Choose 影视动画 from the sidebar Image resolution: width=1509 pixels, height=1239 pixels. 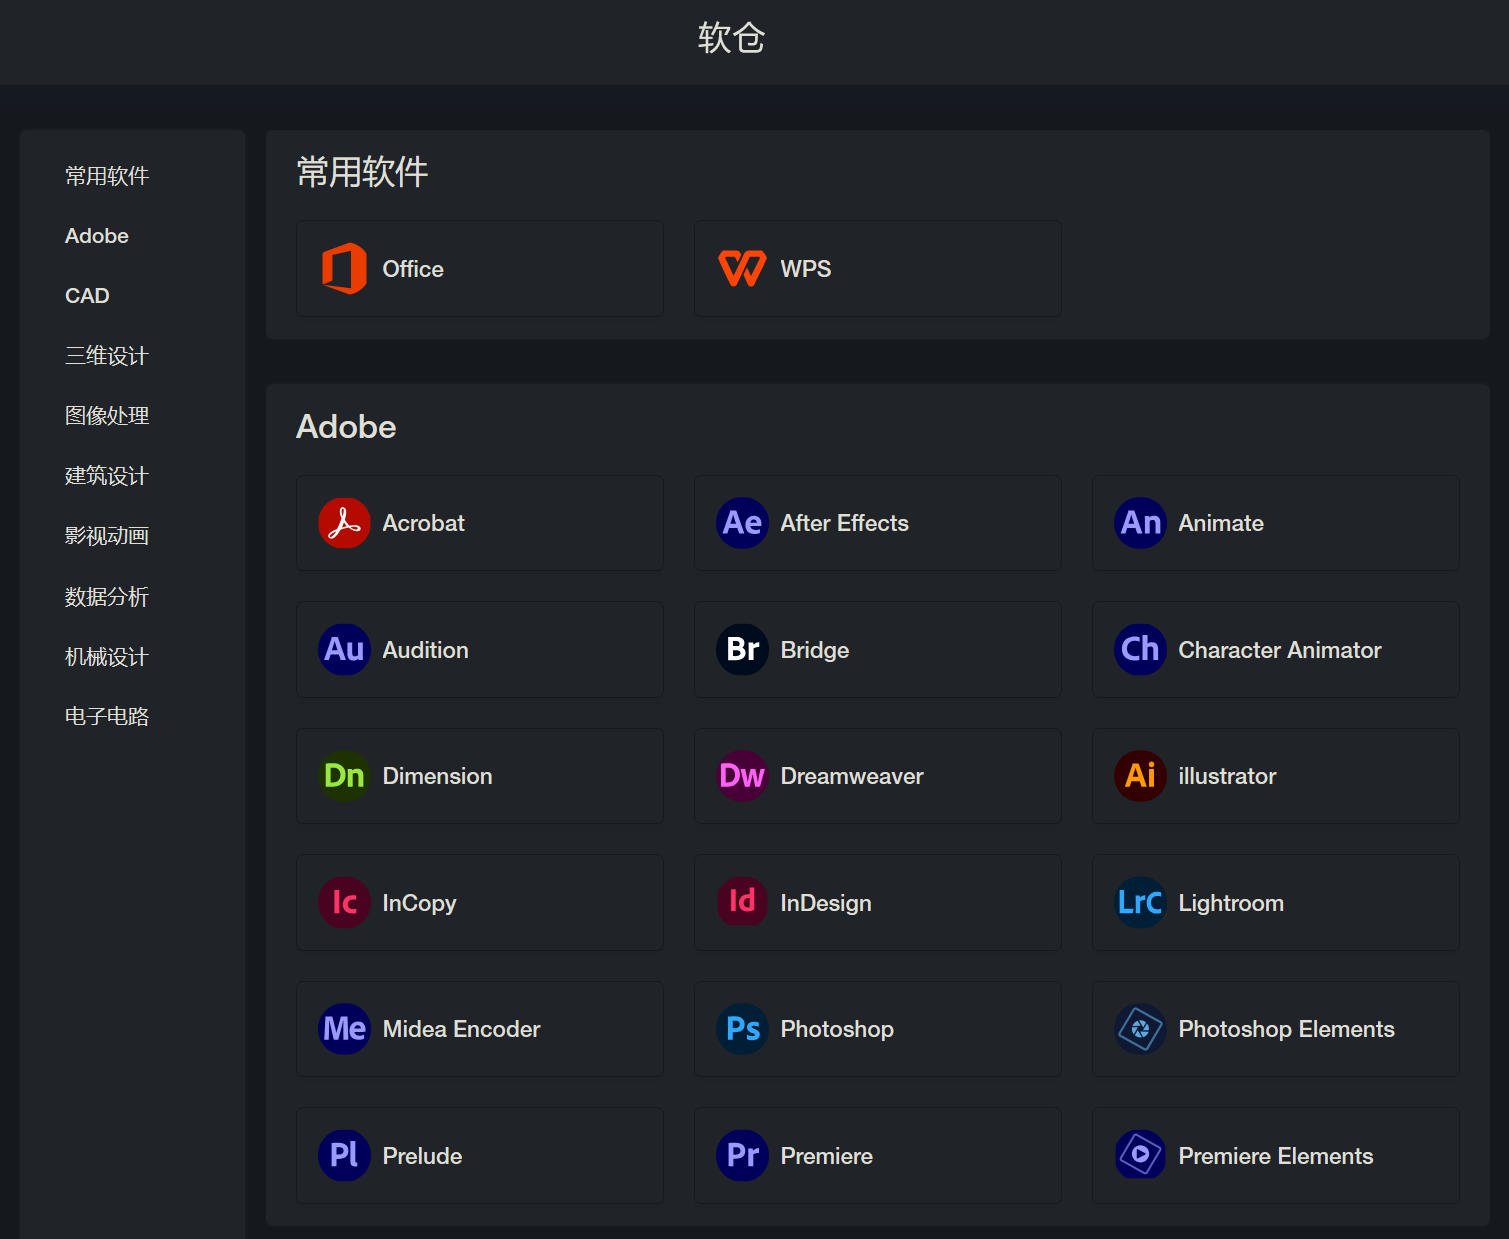point(107,536)
